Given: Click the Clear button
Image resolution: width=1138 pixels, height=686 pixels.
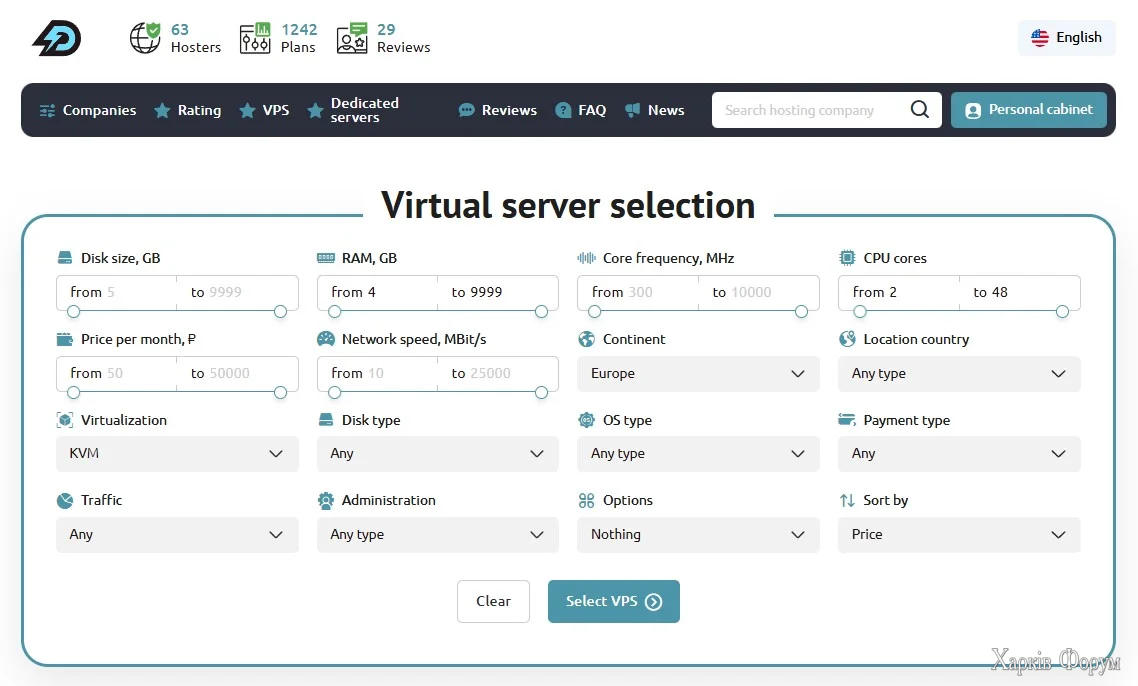Looking at the screenshot, I should coord(493,601).
